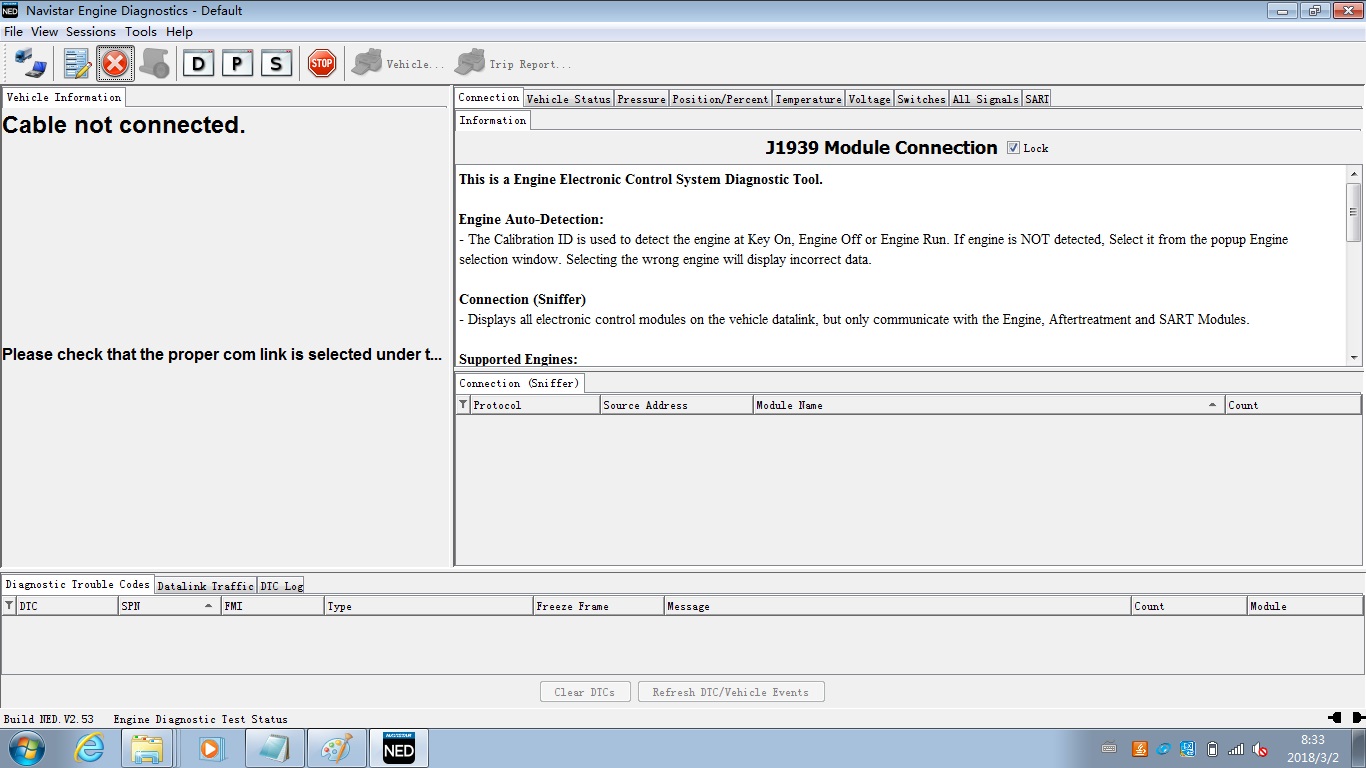Click the filter icon in DTC table
The height and width of the screenshot is (768, 1366).
tap(9, 606)
